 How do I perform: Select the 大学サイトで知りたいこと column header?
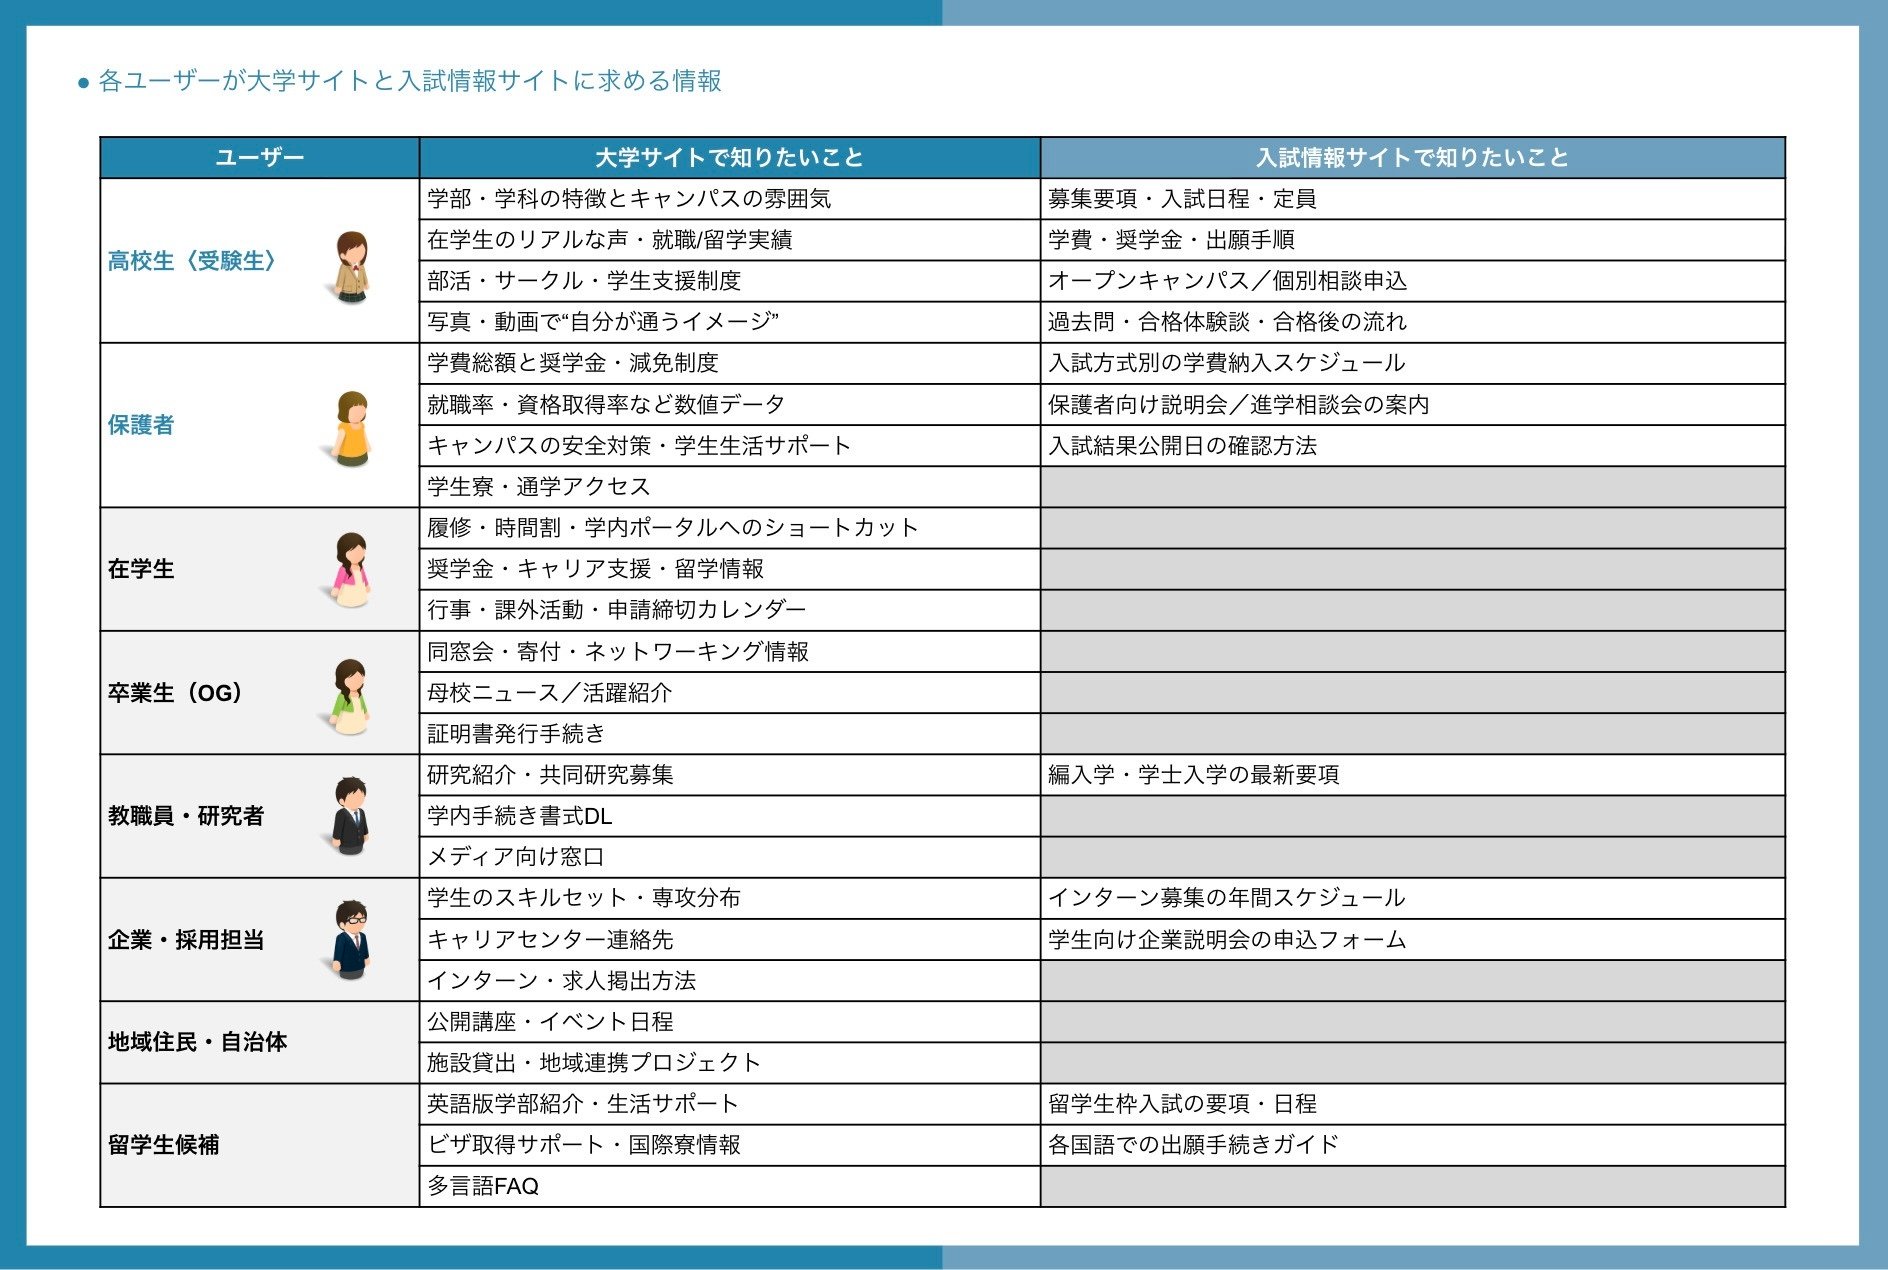(x=729, y=158)
